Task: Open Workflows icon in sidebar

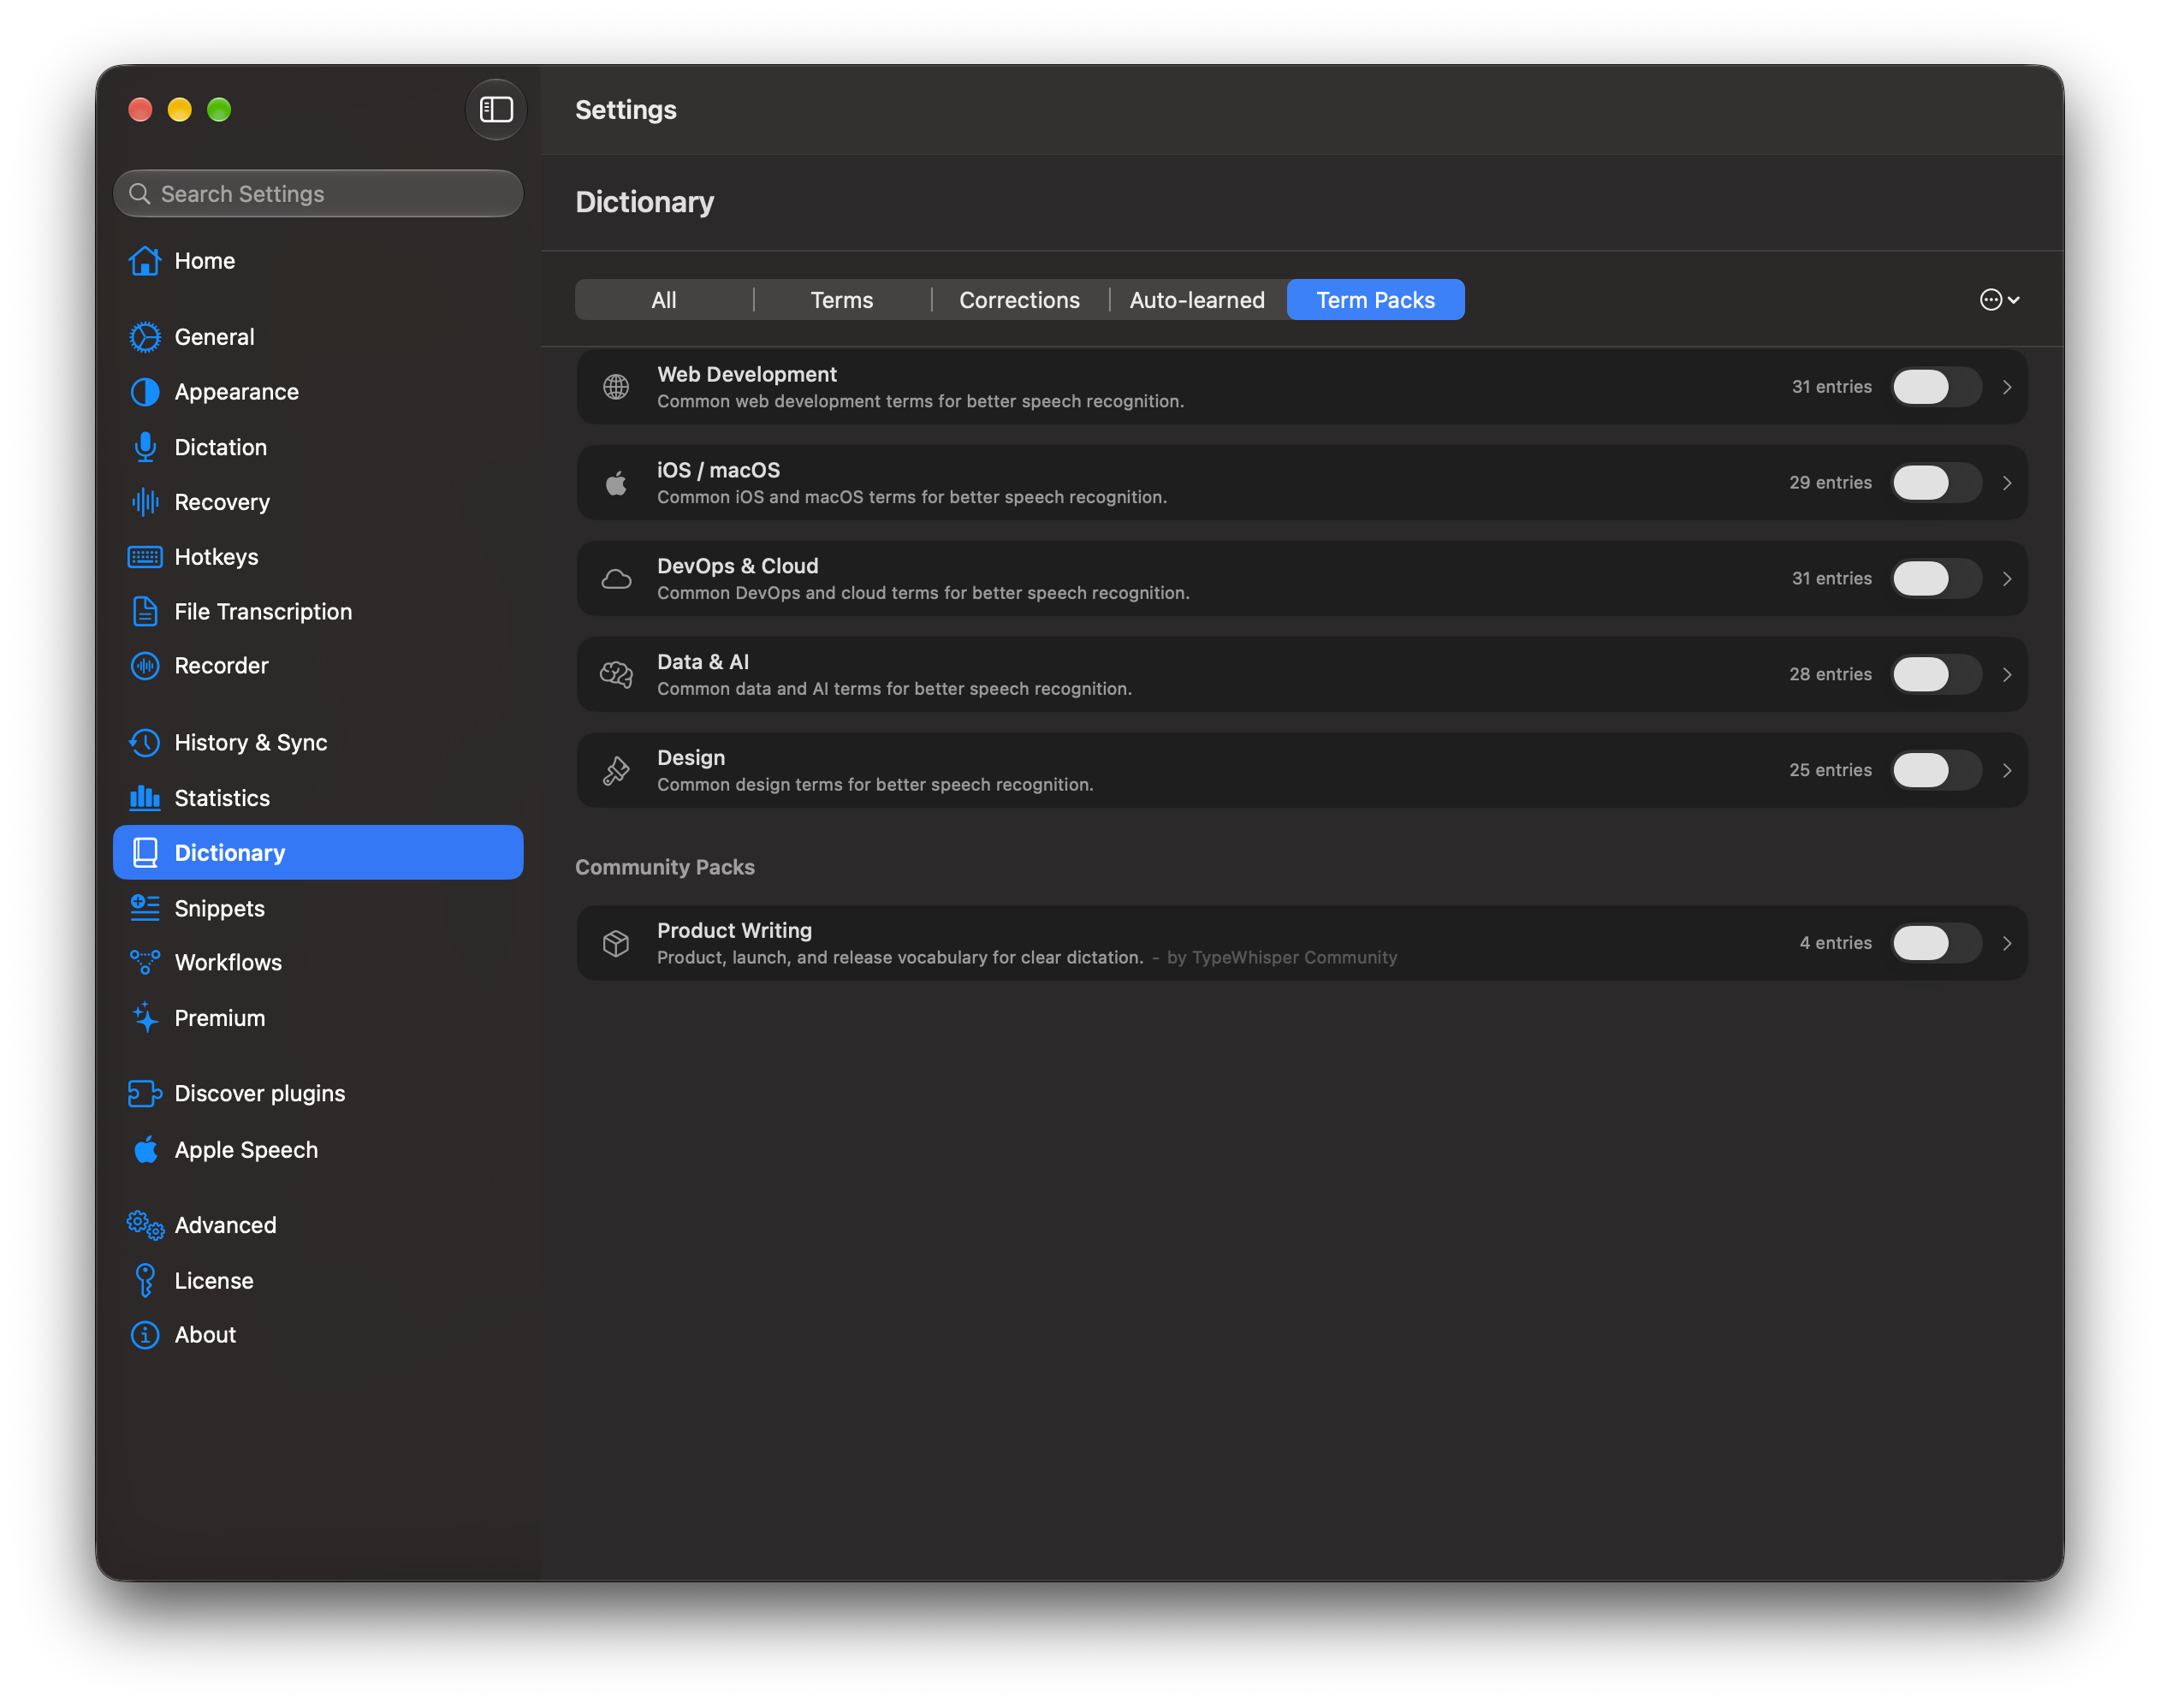Action: [x=145, y=962]
